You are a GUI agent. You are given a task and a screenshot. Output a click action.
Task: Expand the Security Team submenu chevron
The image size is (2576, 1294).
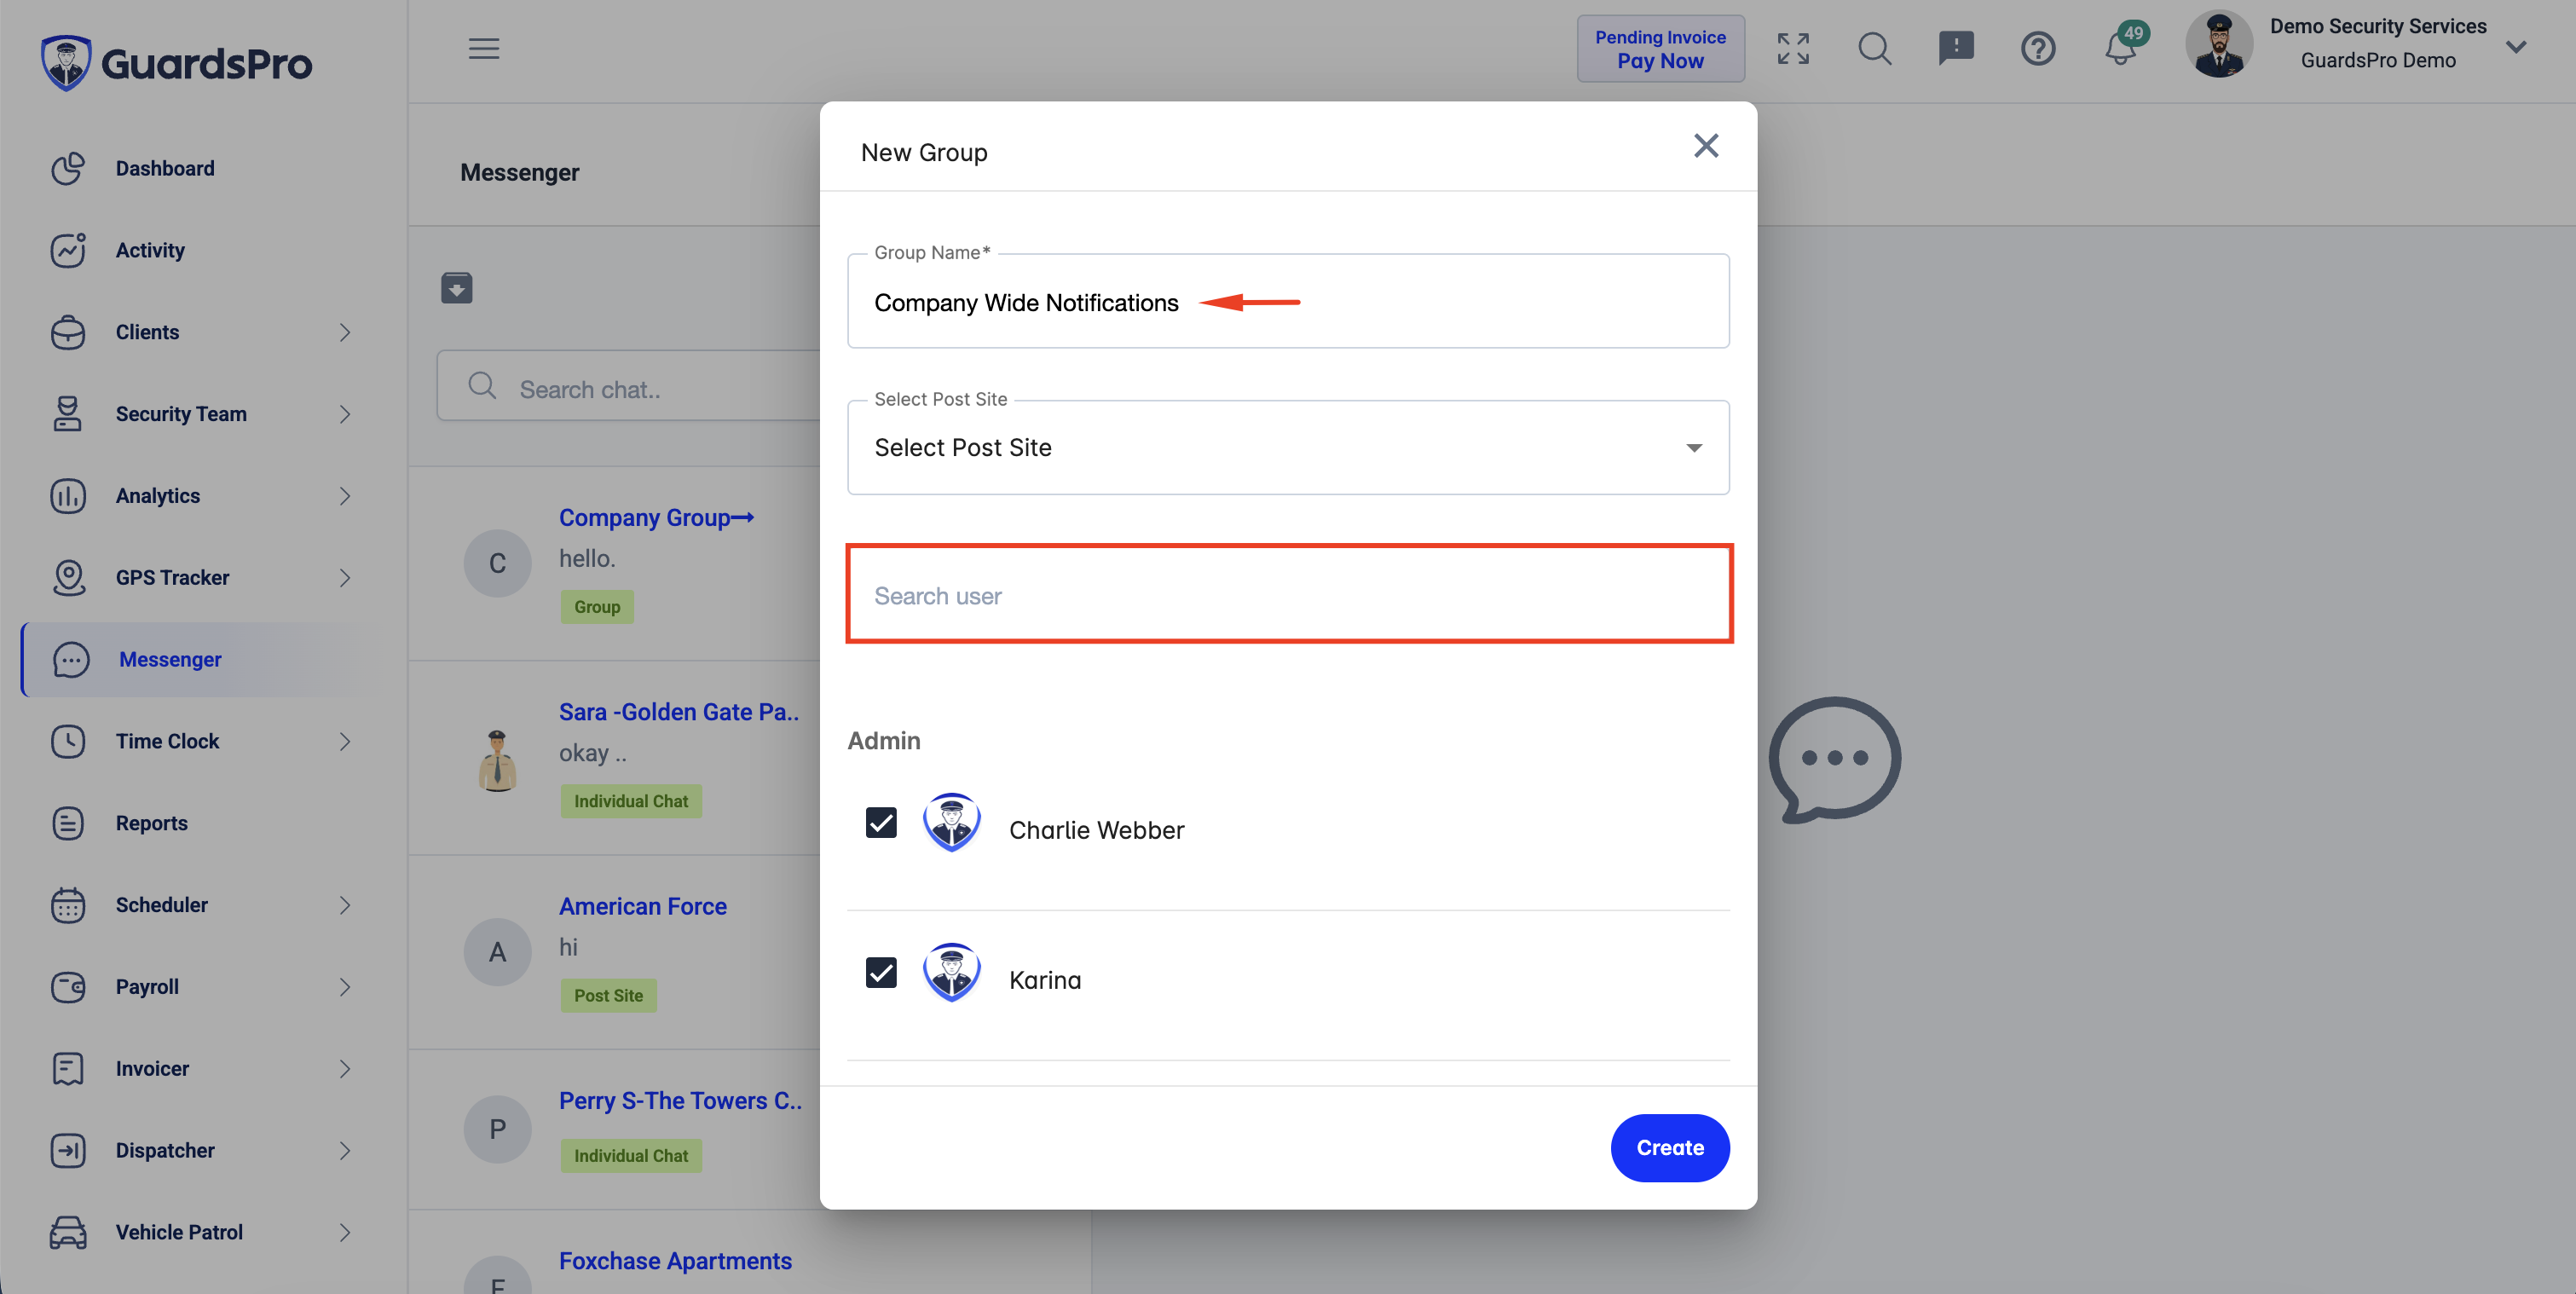[345, 414]
